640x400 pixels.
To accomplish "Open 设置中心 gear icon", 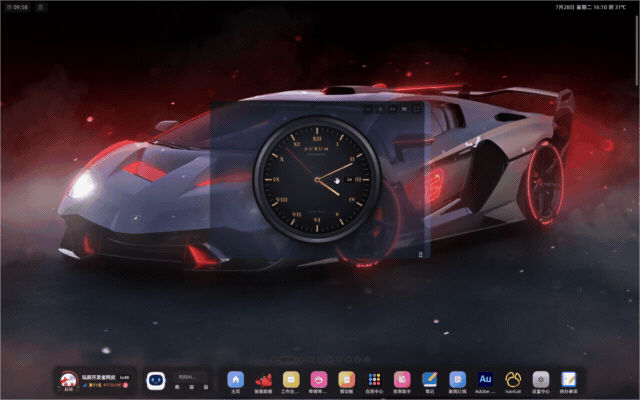I will click(x=541, y=380).
